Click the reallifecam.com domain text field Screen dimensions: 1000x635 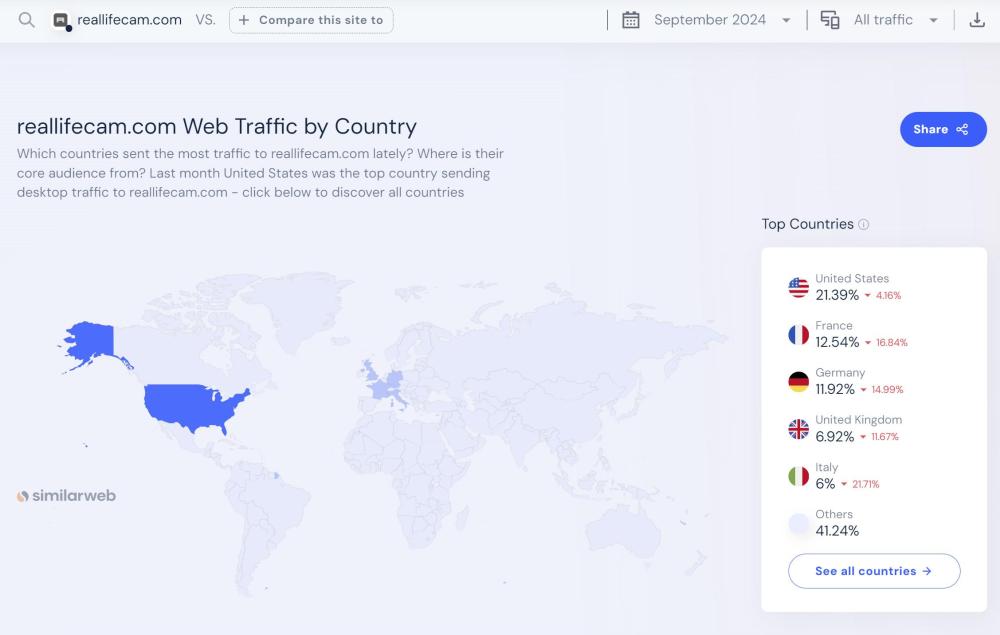coord(130,20)
